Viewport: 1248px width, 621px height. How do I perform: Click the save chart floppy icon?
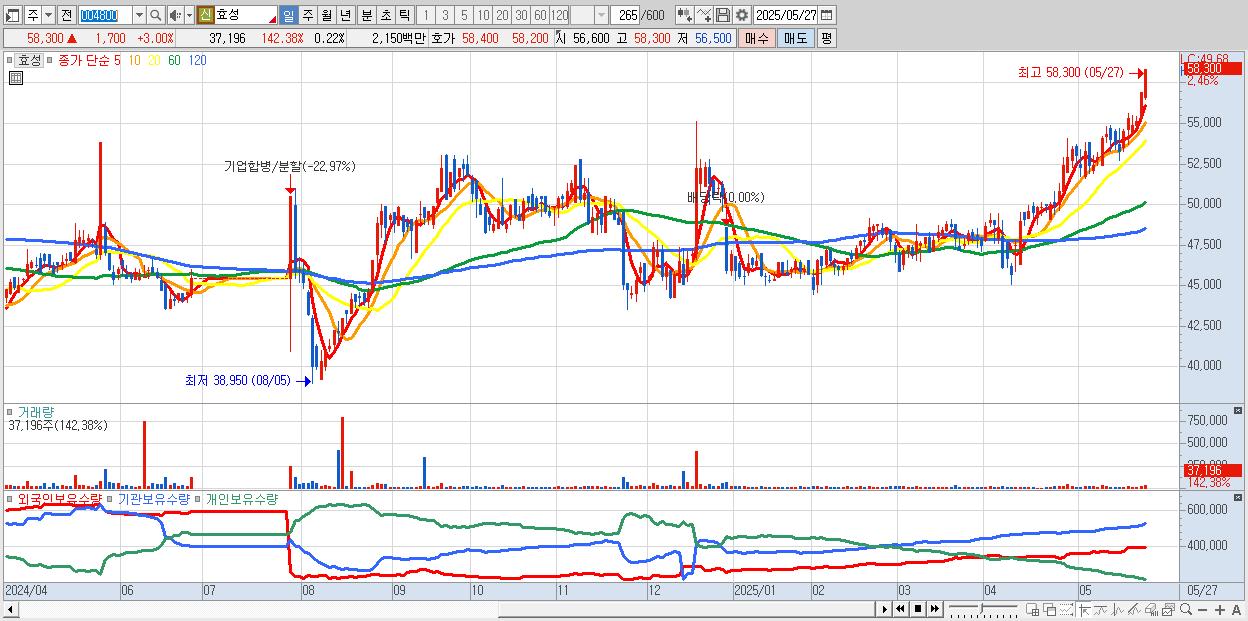pos(723,15)
